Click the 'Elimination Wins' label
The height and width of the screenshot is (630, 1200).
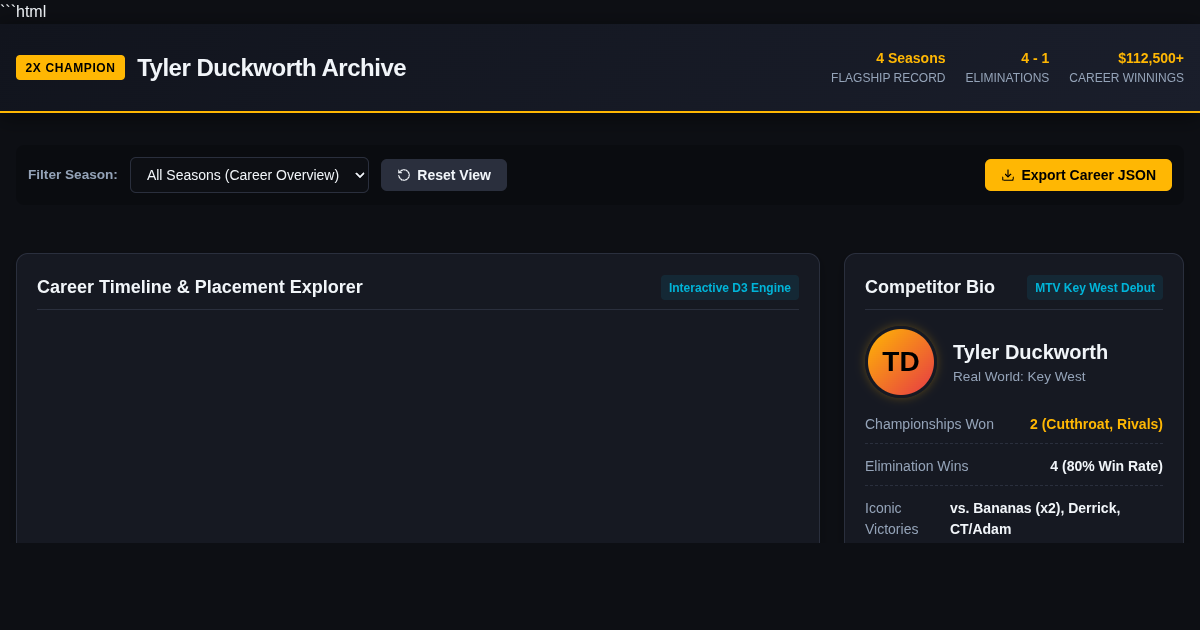(916, 466)
